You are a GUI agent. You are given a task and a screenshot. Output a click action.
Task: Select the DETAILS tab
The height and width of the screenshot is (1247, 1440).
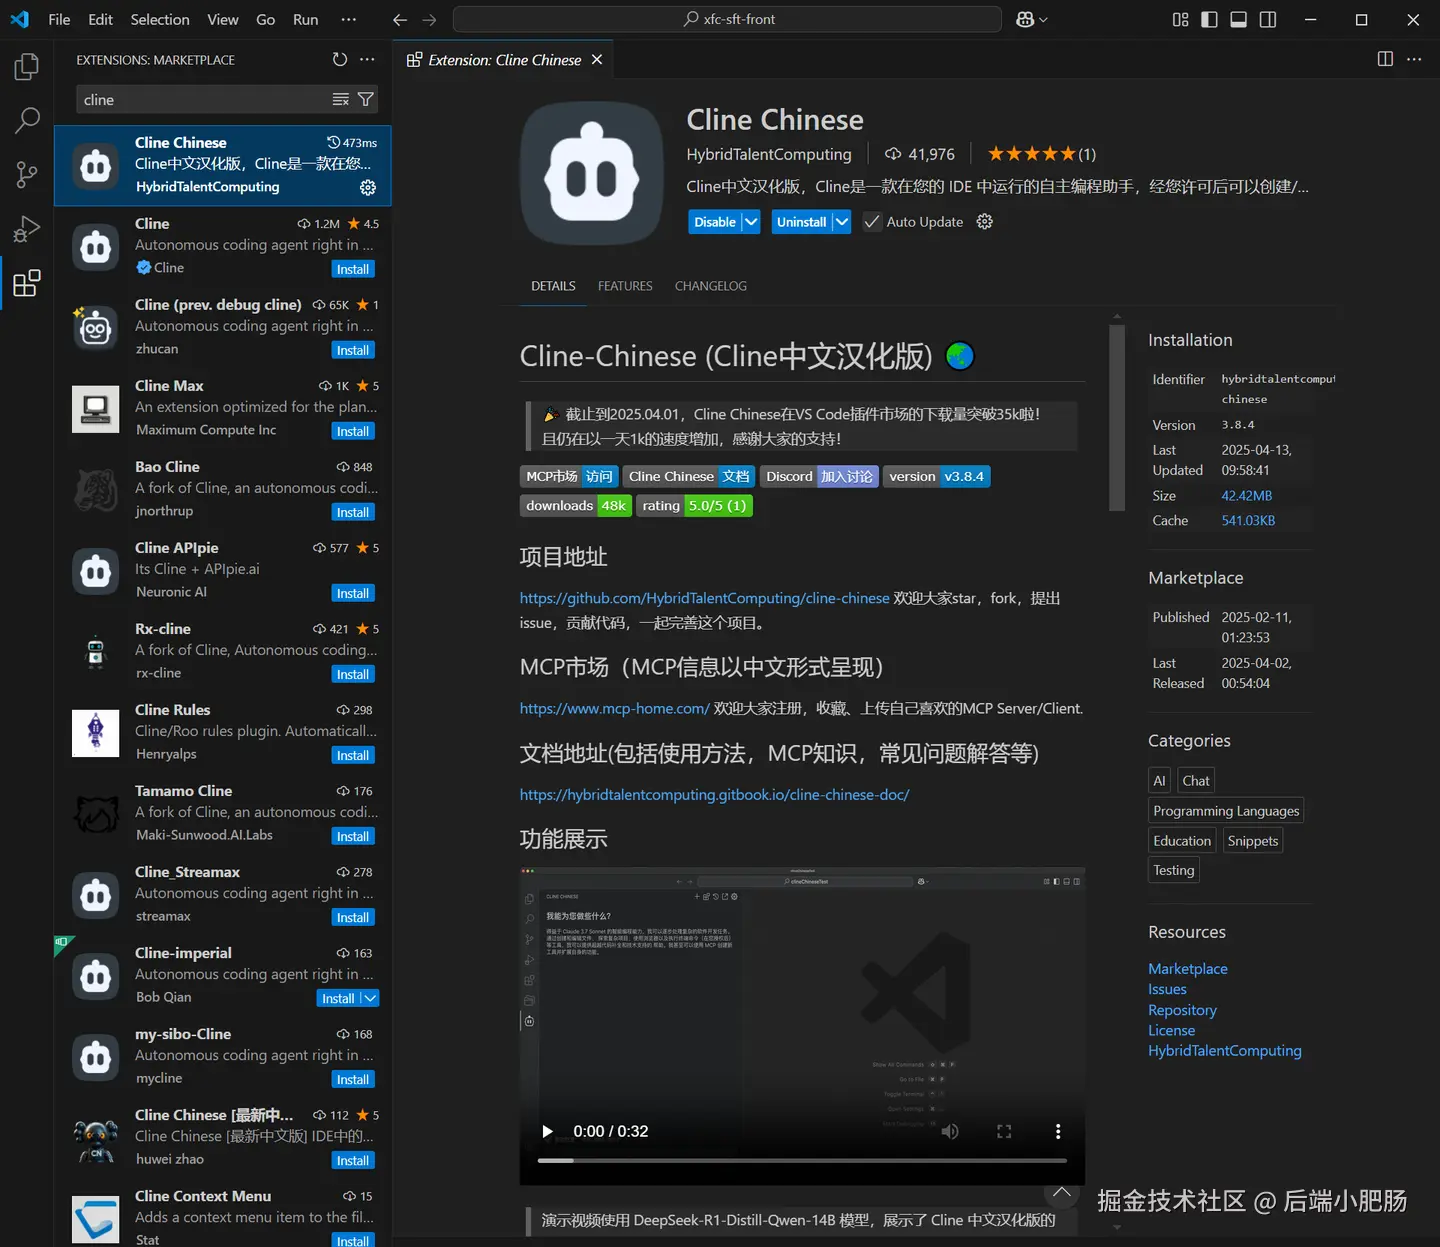(553, 286)
